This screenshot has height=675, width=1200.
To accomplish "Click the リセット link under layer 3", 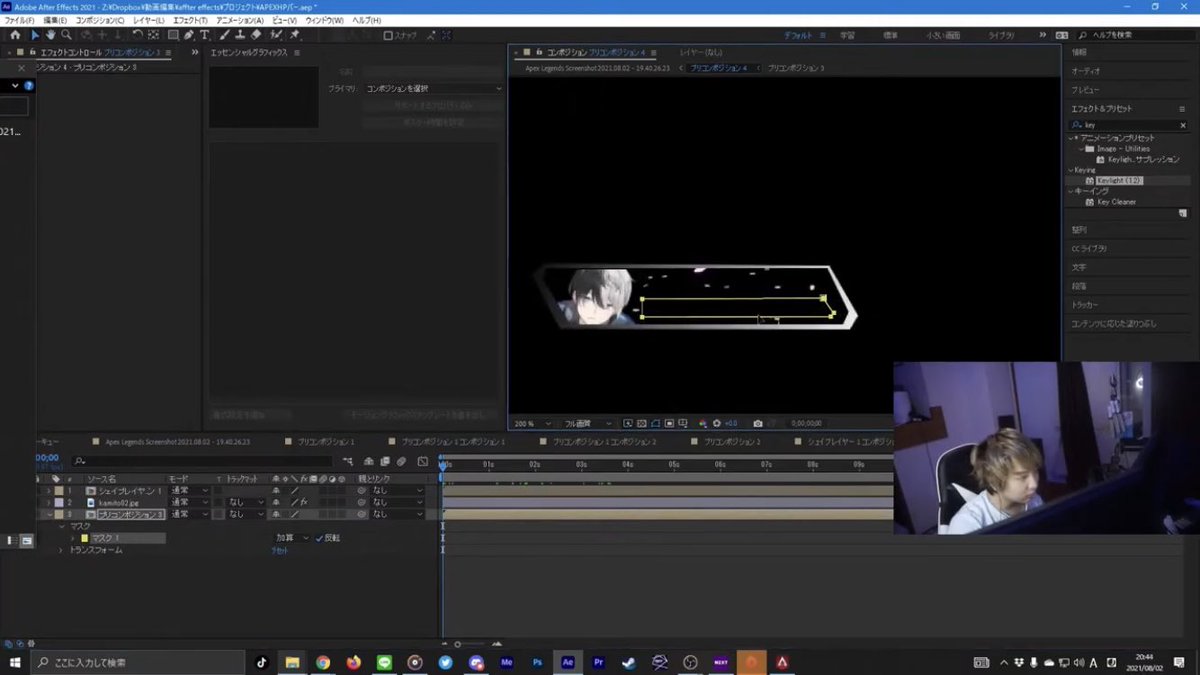I will tap(280, 550).
